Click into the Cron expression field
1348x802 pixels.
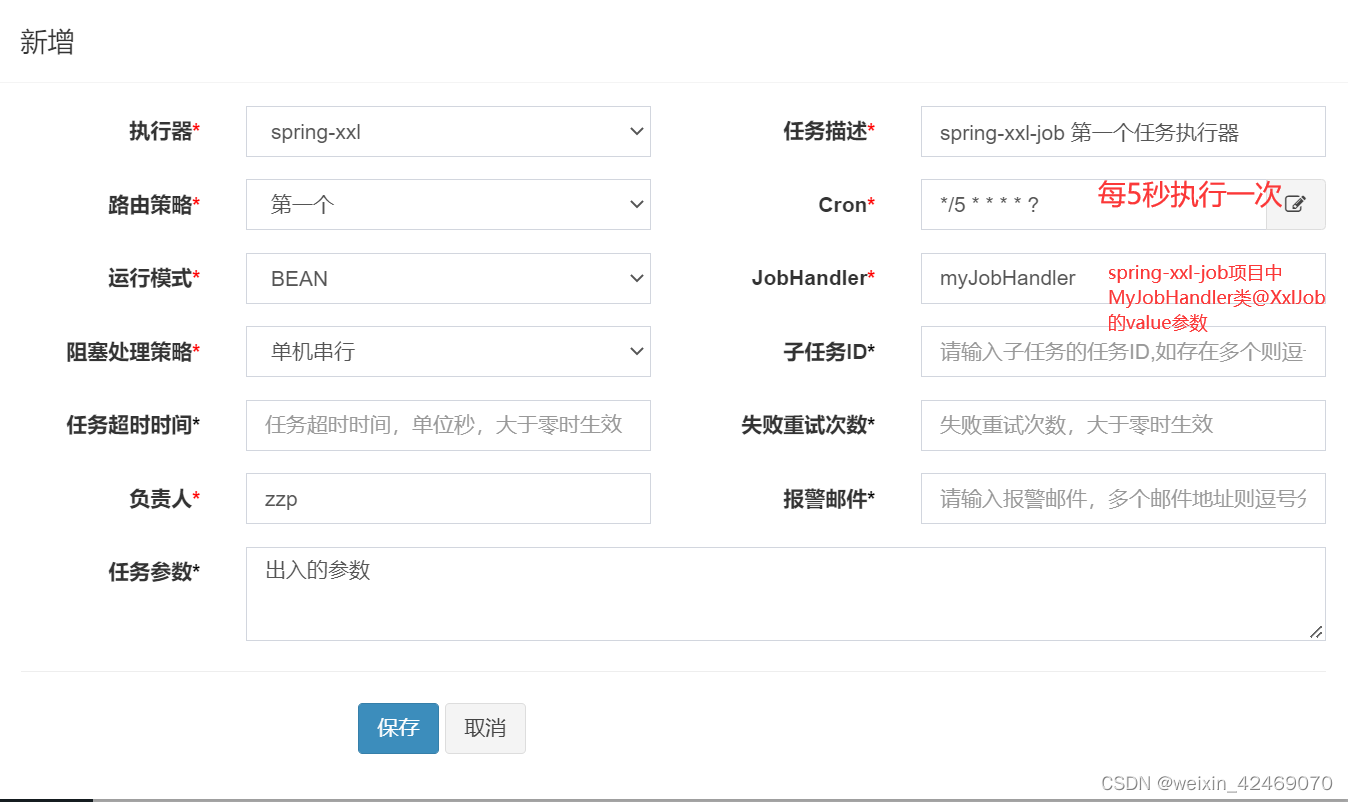[1093, 204]
